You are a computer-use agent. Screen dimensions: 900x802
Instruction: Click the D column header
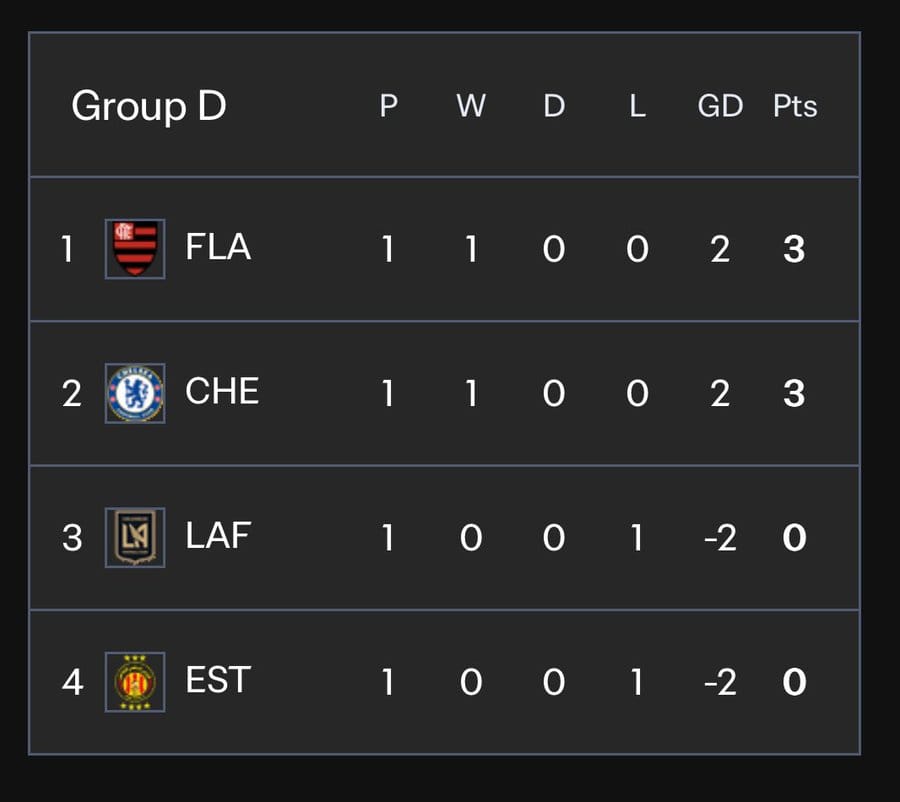tap(554, 106)
